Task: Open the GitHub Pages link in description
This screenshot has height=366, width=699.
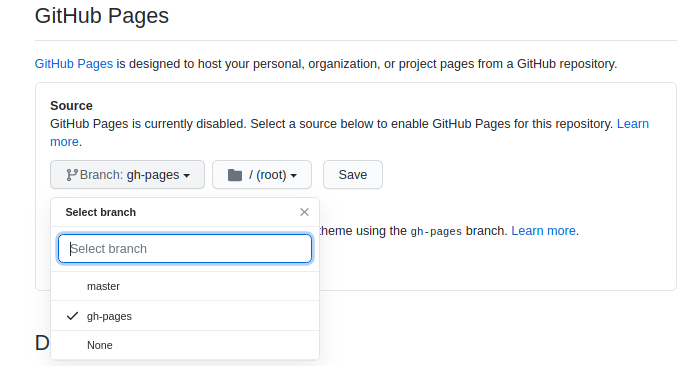Action: click(74, 64)
